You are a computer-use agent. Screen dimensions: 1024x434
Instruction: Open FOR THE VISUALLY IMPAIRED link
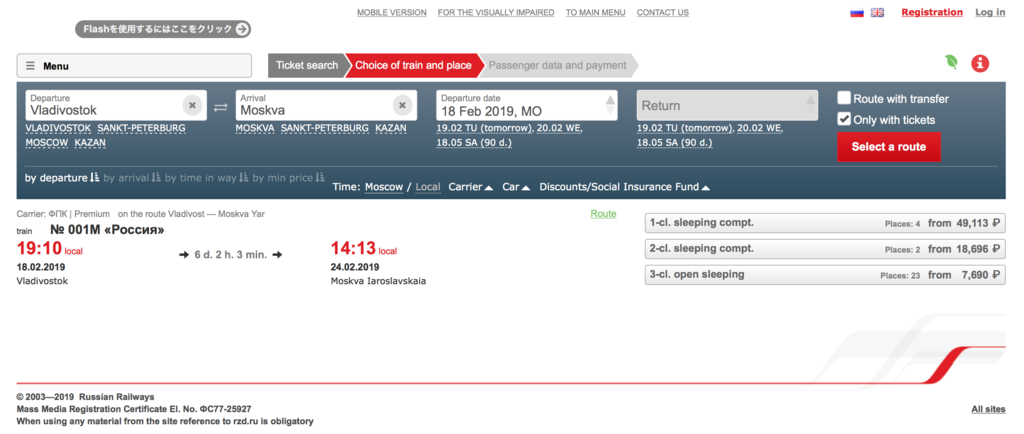click(496, 12)
